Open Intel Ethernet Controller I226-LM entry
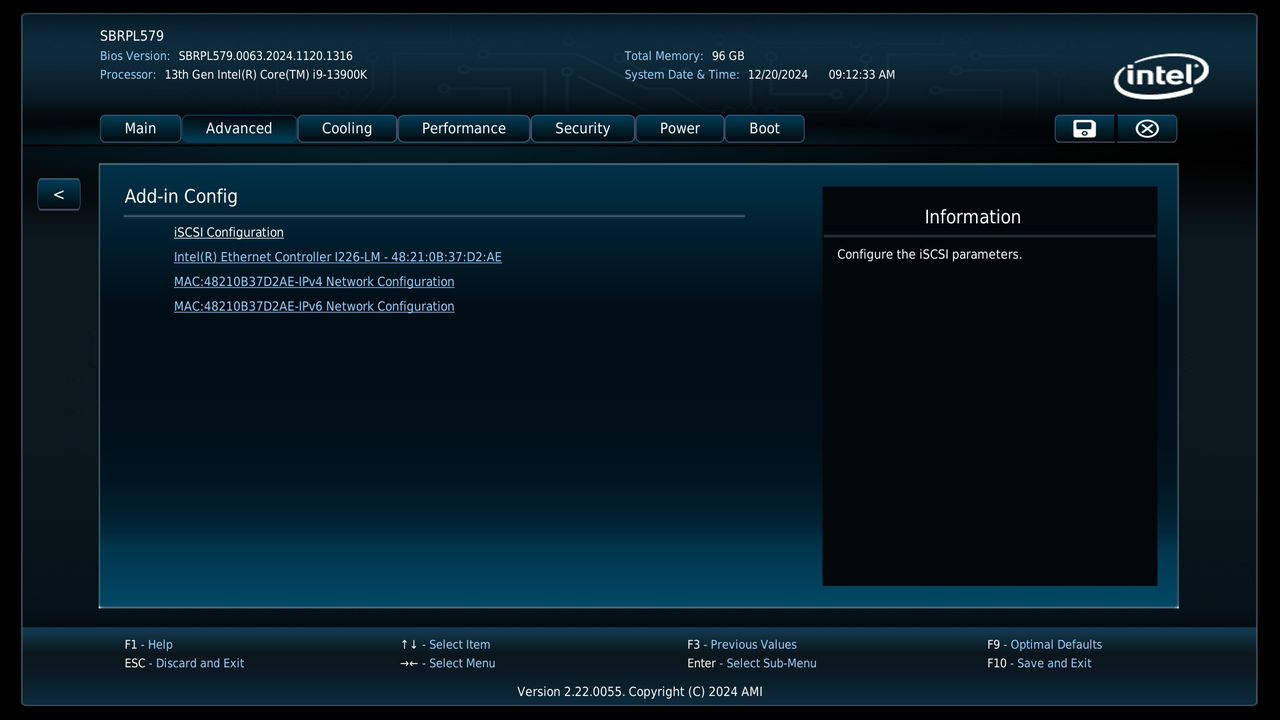Viewport: 1280px width, 720px height. coord(338,257)
